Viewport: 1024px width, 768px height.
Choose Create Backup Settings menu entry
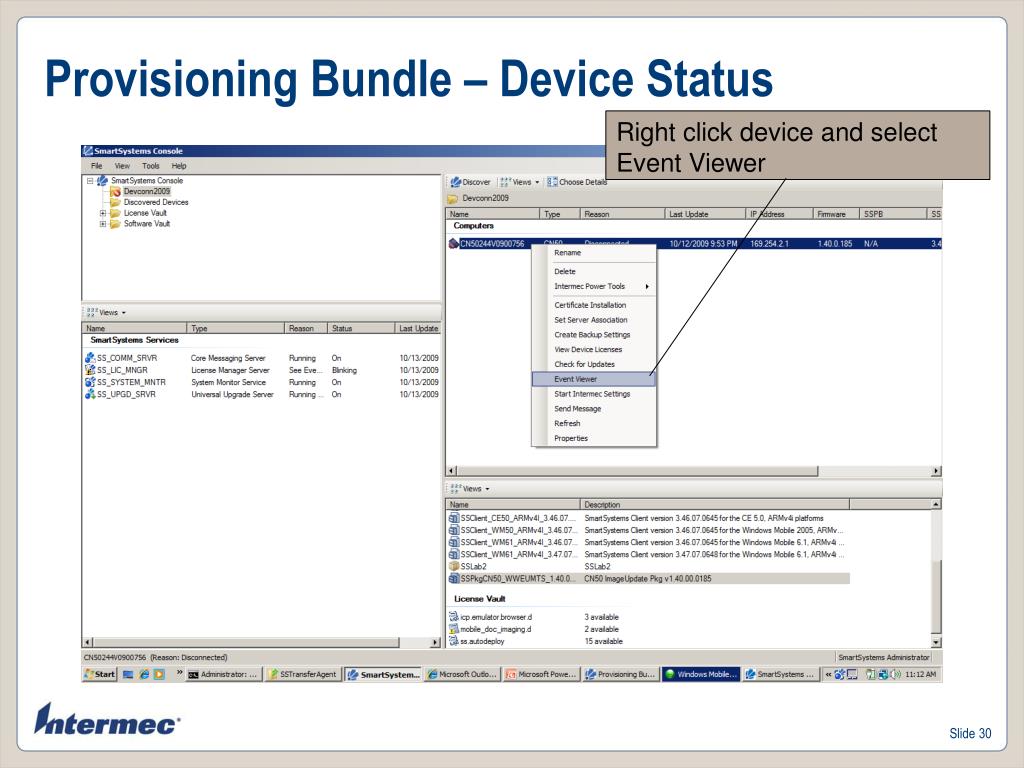click(592, 334)
